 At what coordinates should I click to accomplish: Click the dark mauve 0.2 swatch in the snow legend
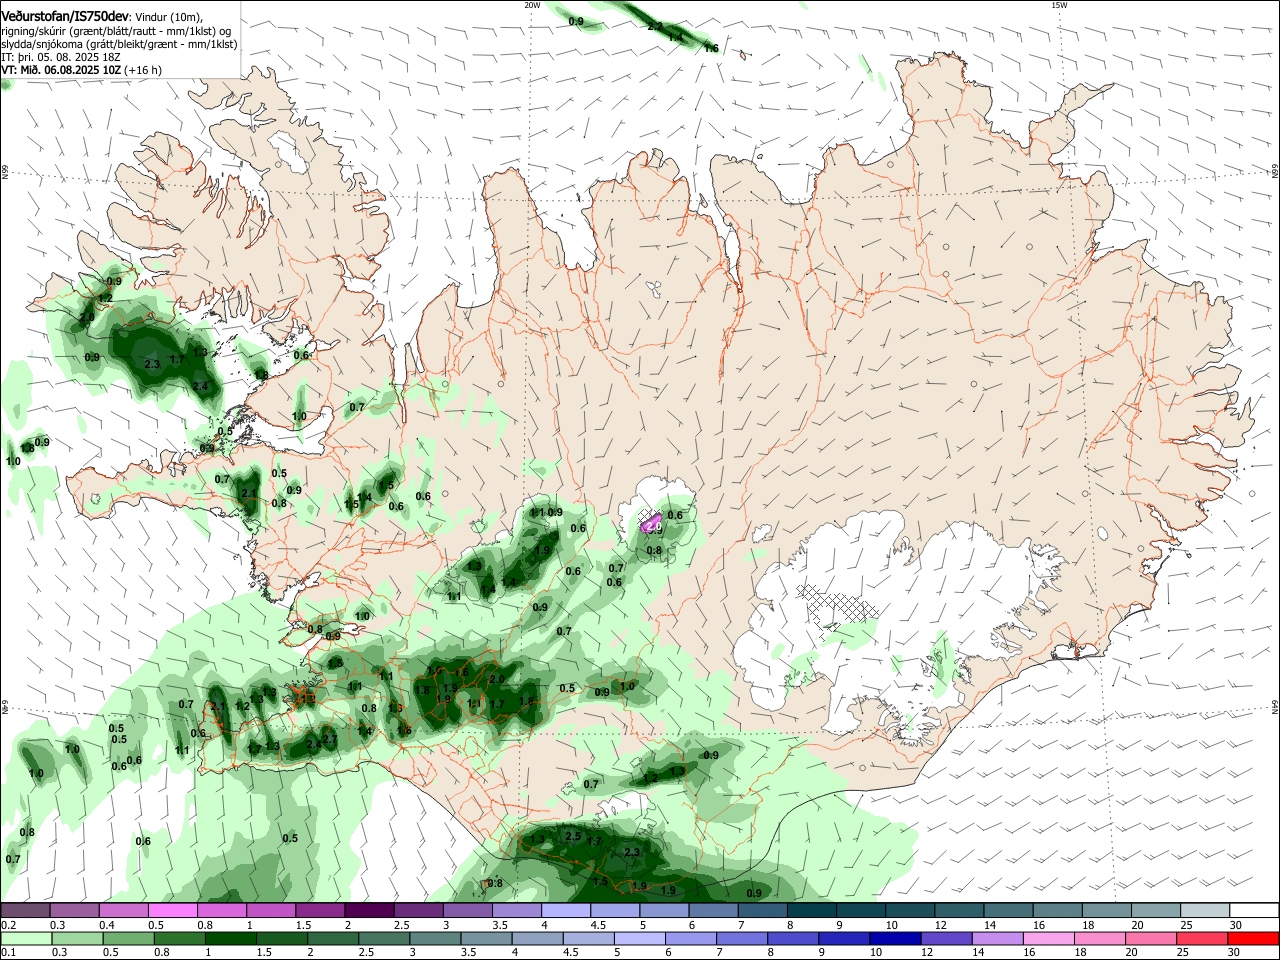[25, 910]
